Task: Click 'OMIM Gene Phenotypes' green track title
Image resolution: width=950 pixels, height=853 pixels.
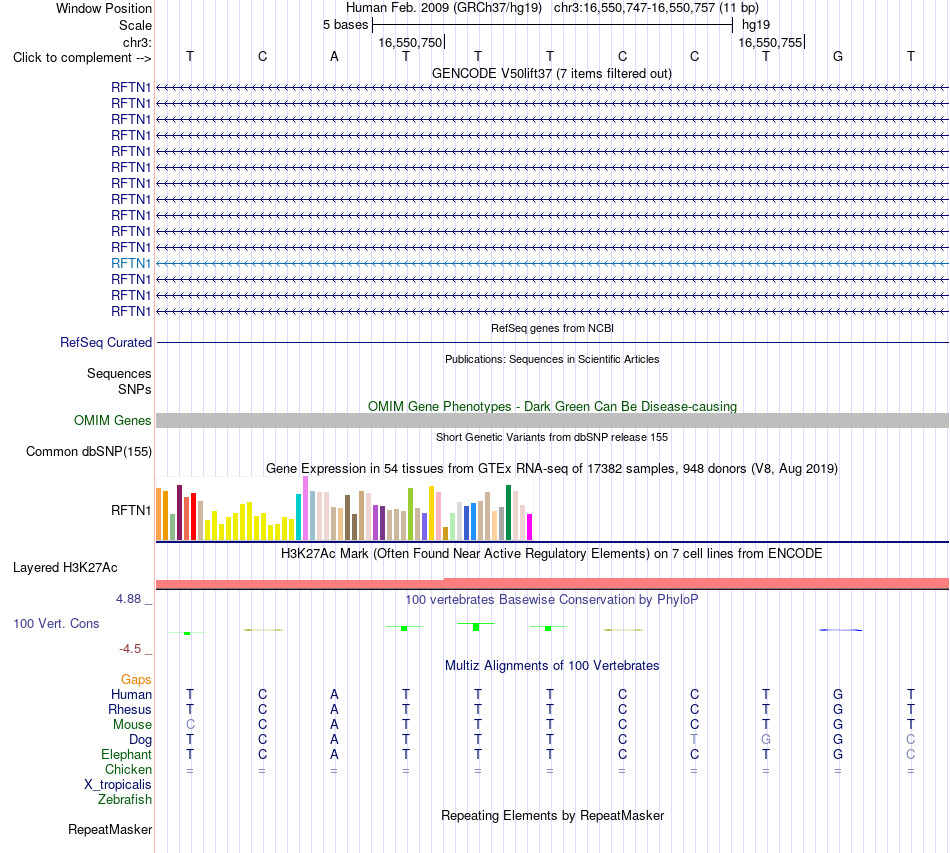Action: (x=552, y=407)
